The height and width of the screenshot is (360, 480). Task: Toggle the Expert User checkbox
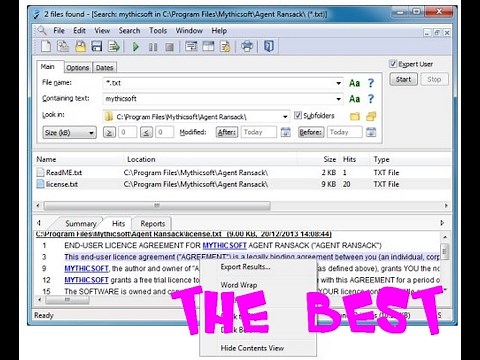[x=393, y=64]
